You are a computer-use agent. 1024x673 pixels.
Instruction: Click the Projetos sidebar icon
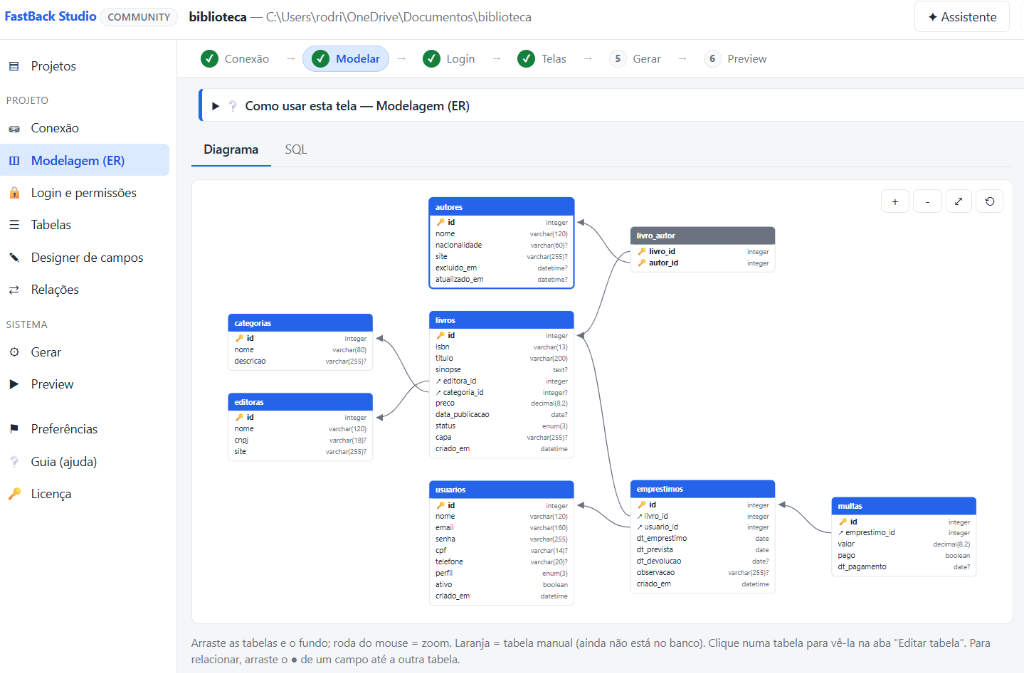coord(14,66)
